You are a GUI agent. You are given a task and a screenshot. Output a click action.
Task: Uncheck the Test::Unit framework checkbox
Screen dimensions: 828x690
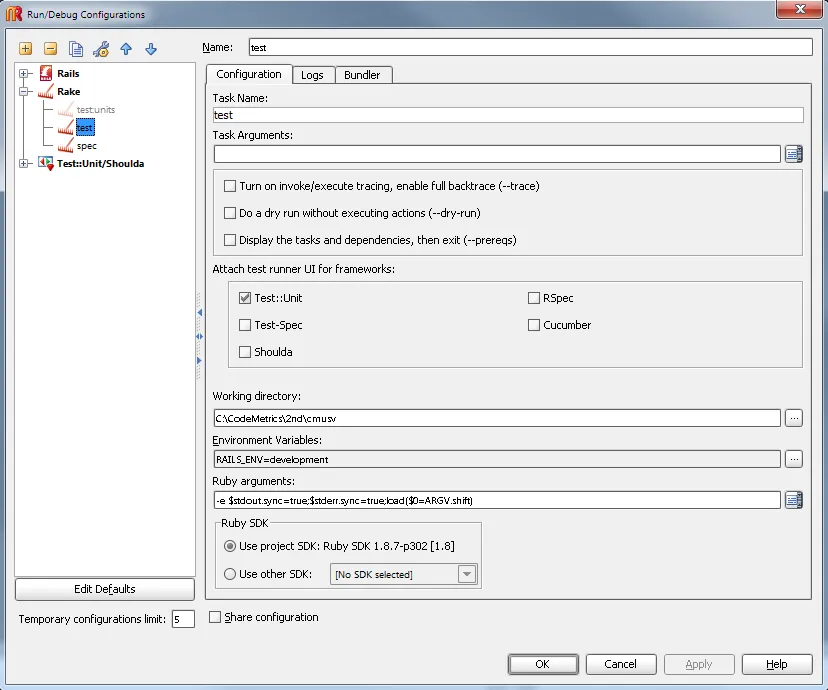(x=244, y=298)
